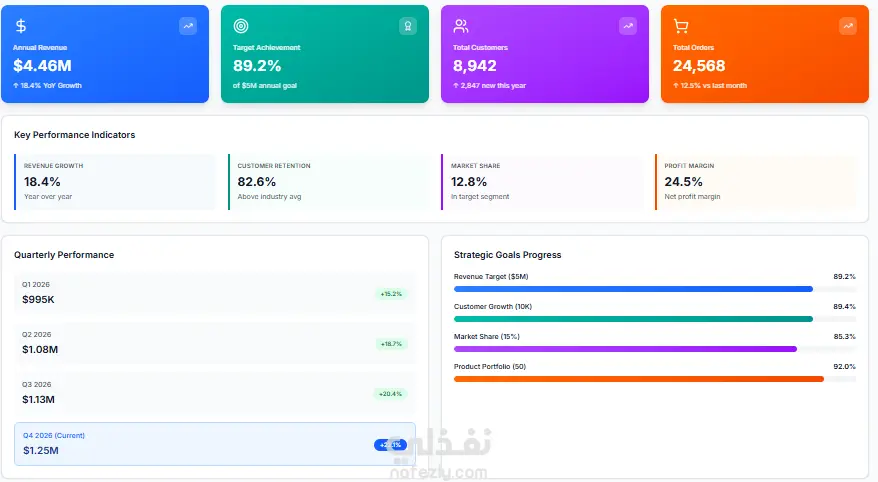The image size is (878, 482).
Task: Click the 'of $5M annual goal' text
Action: pyautogui.click(x=265, y=86)
